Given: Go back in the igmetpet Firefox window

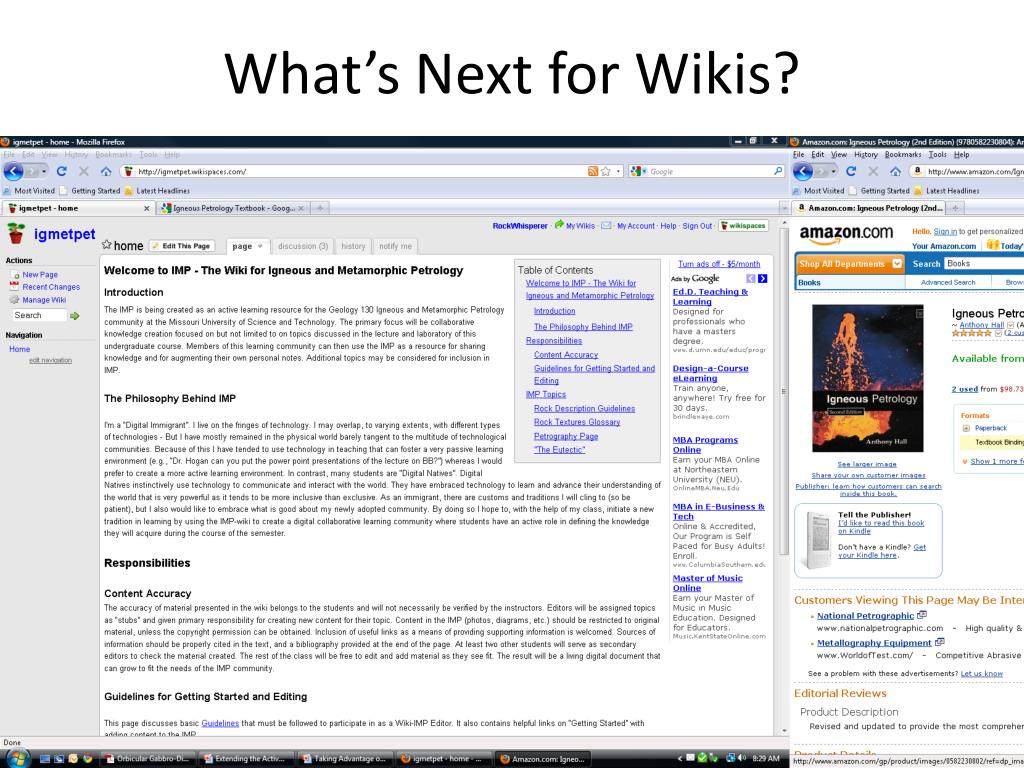Looking at the screenshot, I should coord(14,171).
